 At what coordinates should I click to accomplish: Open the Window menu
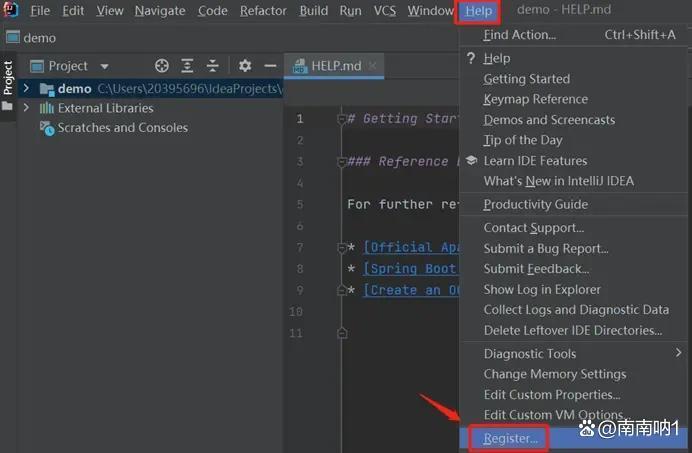430,10
